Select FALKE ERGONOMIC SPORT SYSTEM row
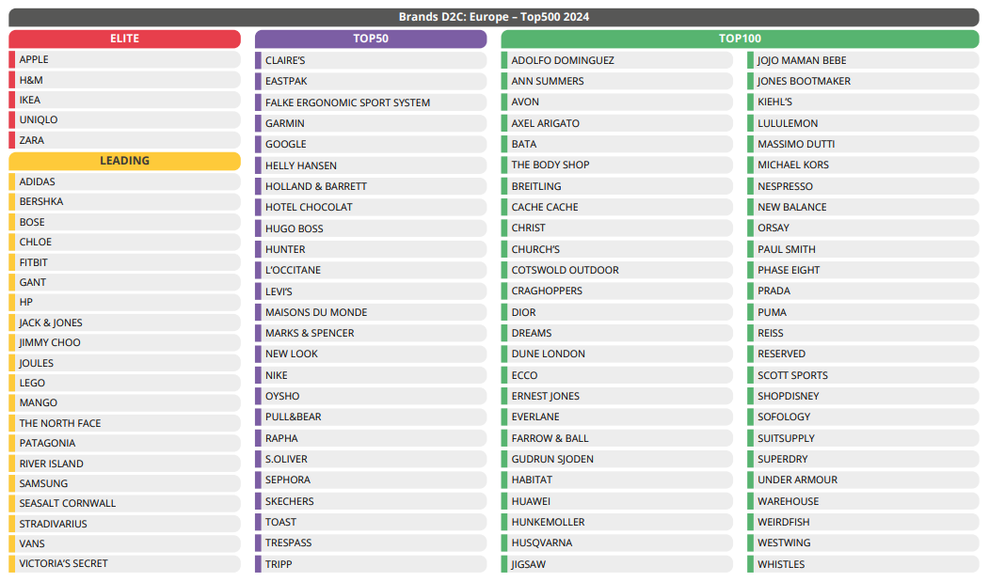 coord(371,103)
